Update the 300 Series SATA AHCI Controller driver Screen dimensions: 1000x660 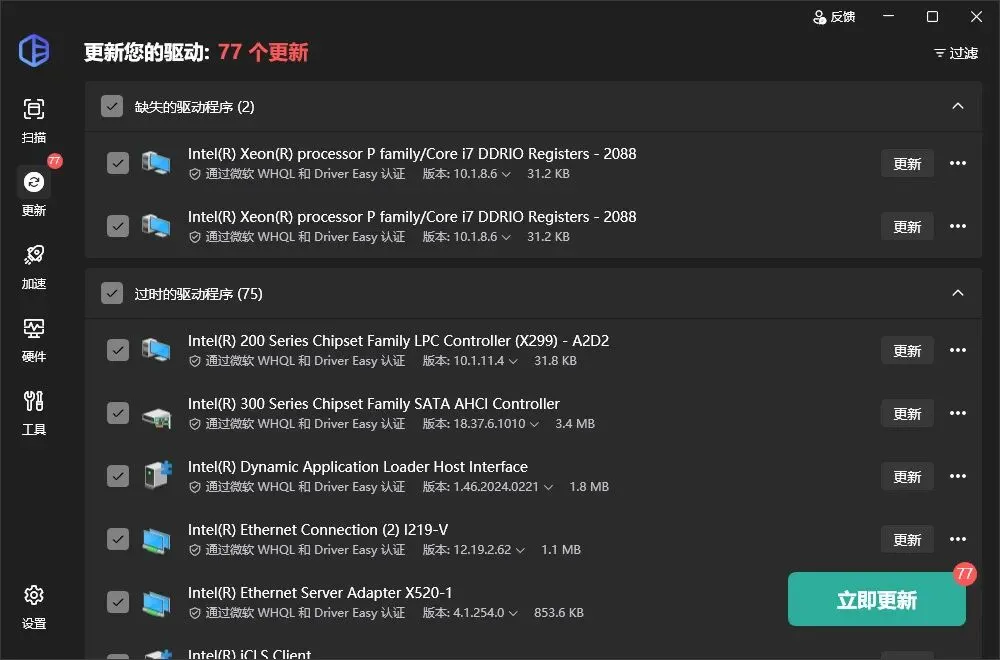pos(907,414)
